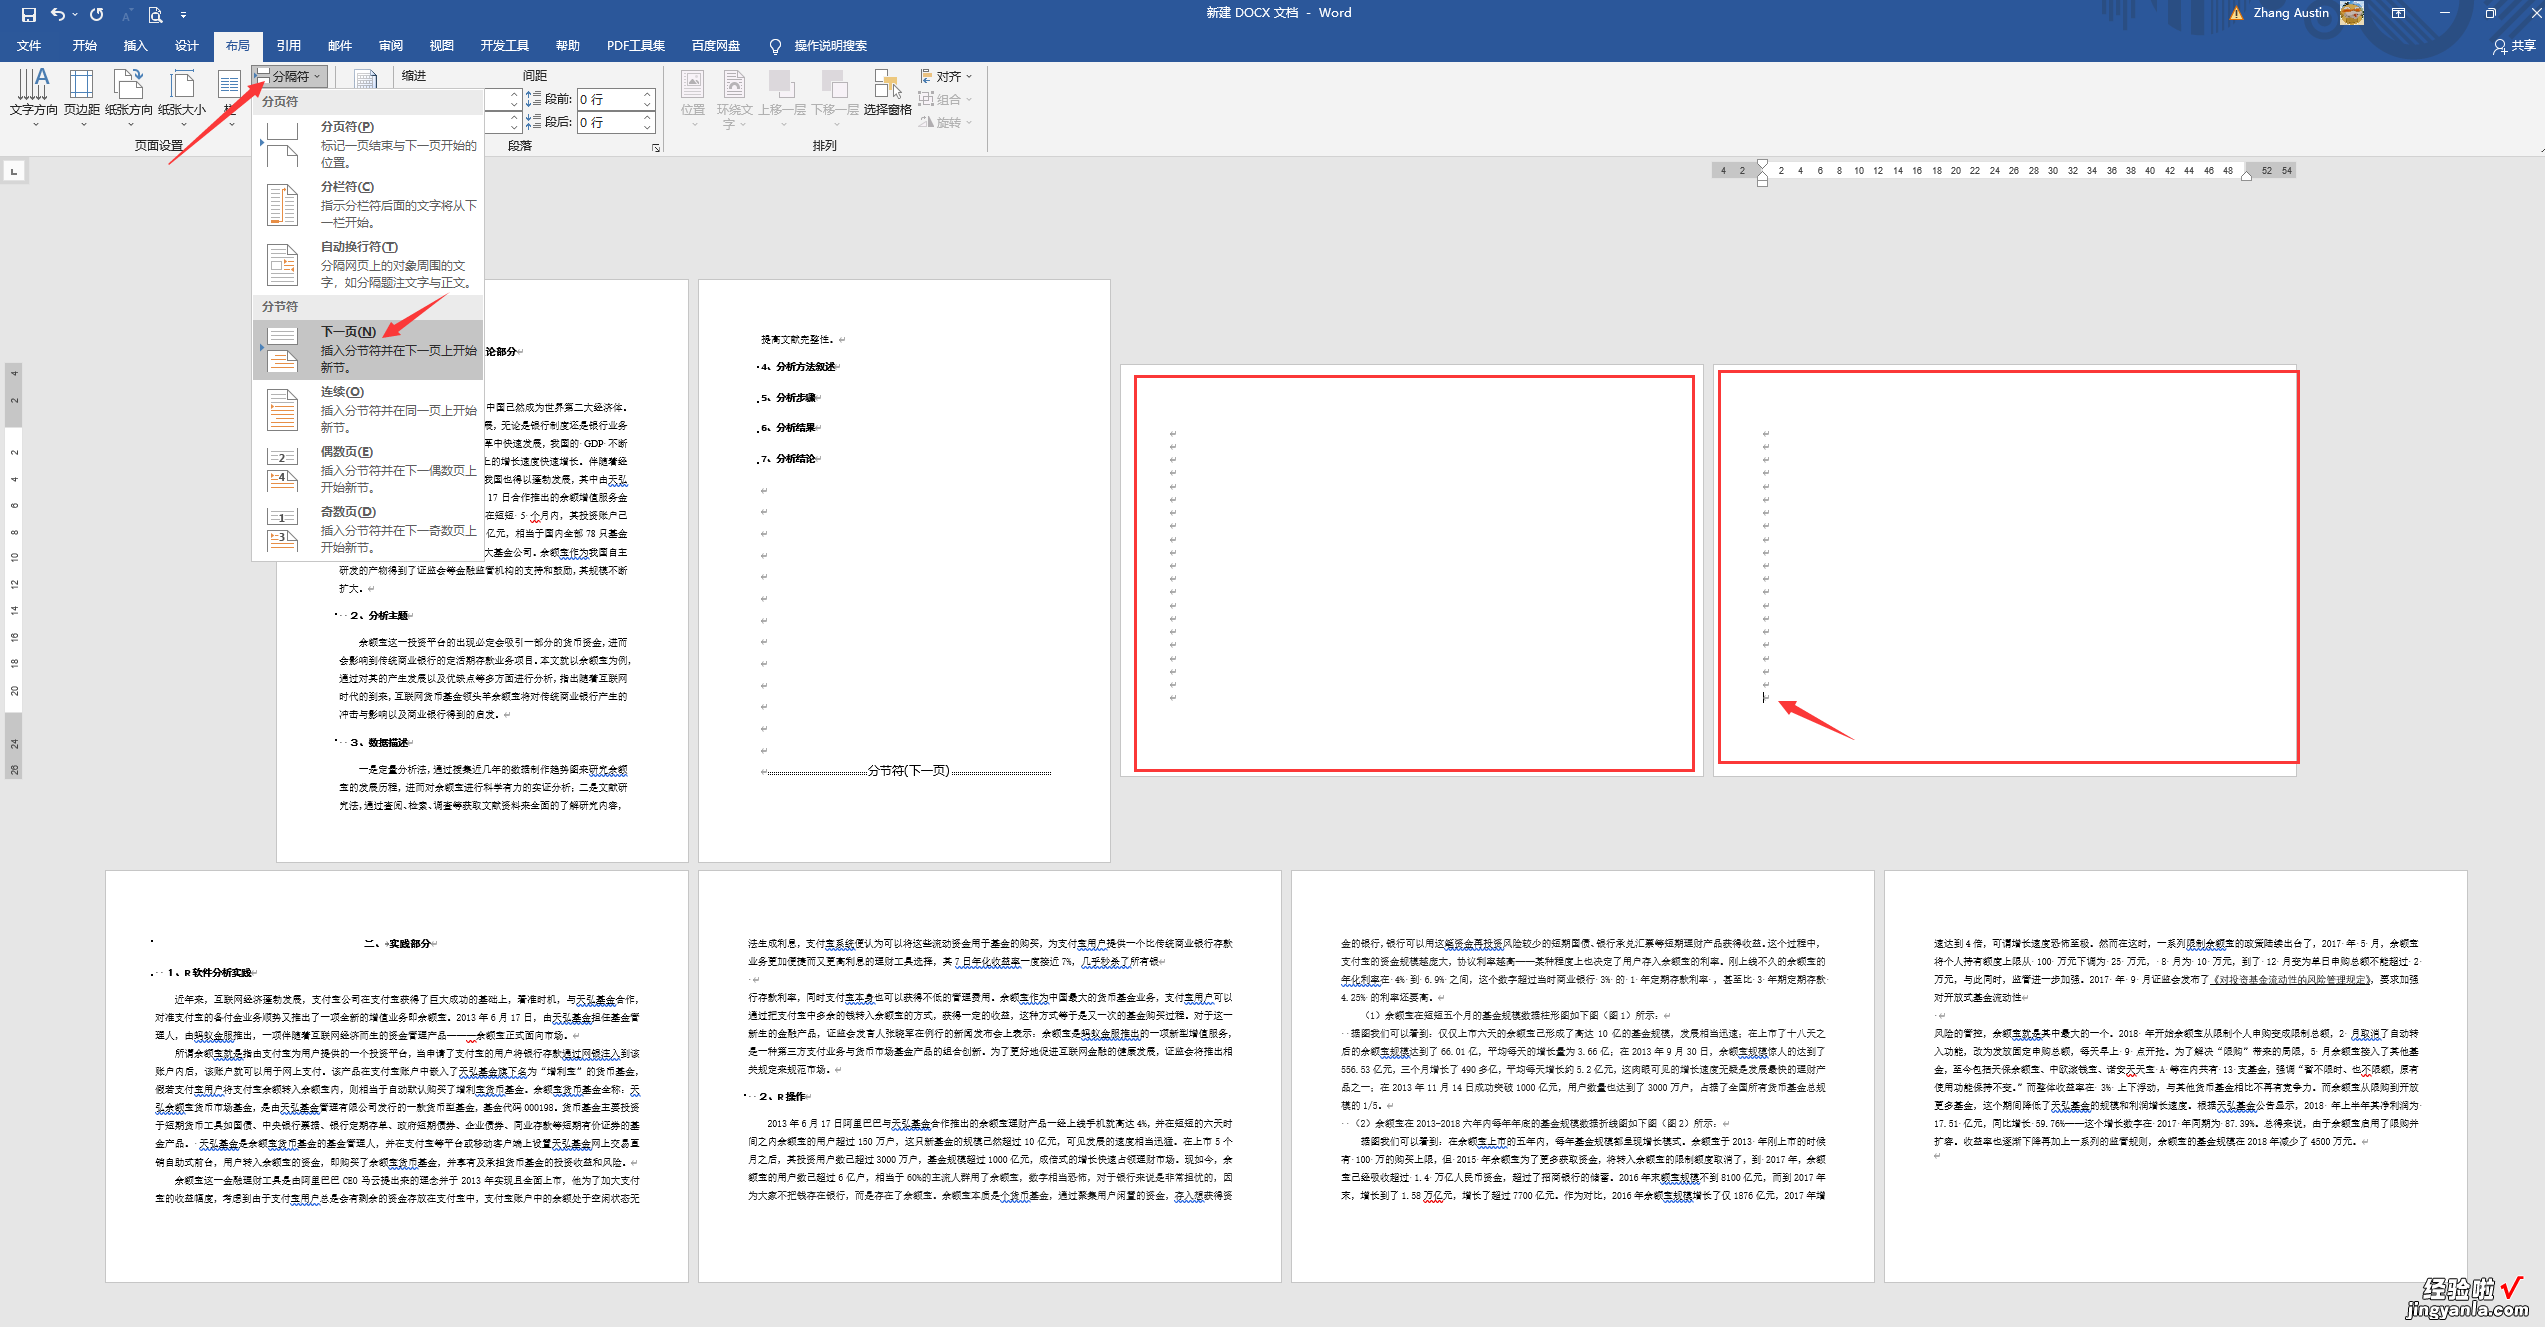2545x1327 pixels.
Task: Open the 段落 paragraph dialog launcher
Action: tap(656, 147)
